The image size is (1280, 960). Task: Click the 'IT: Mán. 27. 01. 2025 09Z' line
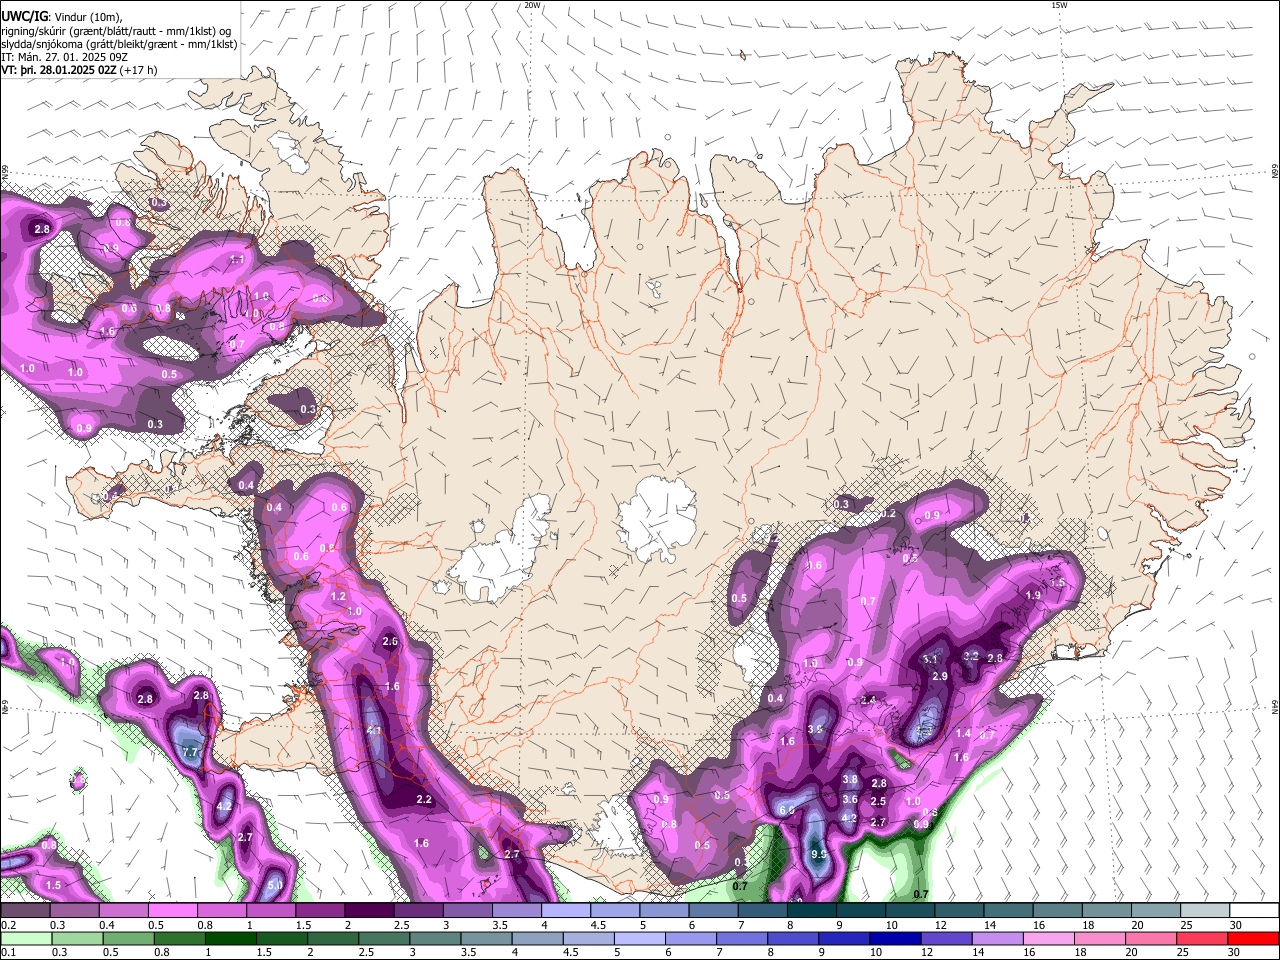[64, 57]
